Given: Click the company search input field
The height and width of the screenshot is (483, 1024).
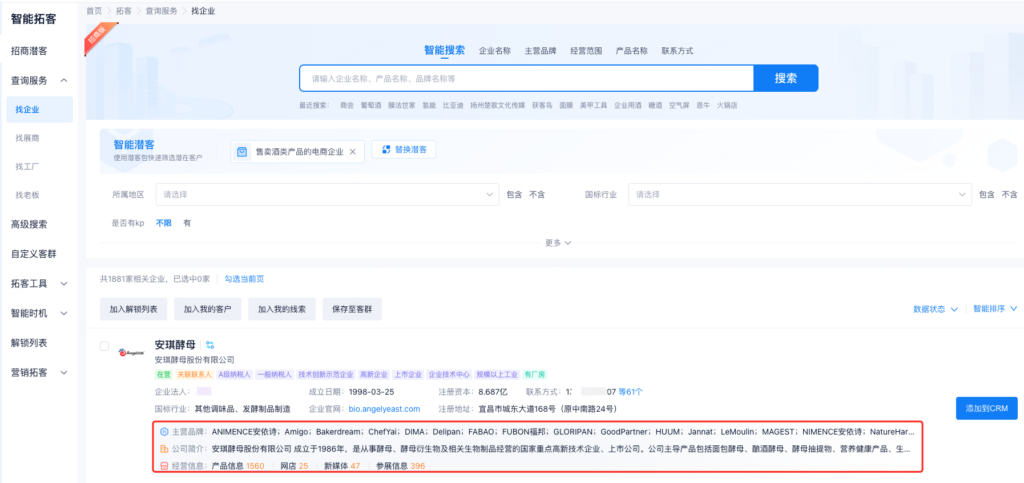Looking at the screenshot, I should [526, 78].
